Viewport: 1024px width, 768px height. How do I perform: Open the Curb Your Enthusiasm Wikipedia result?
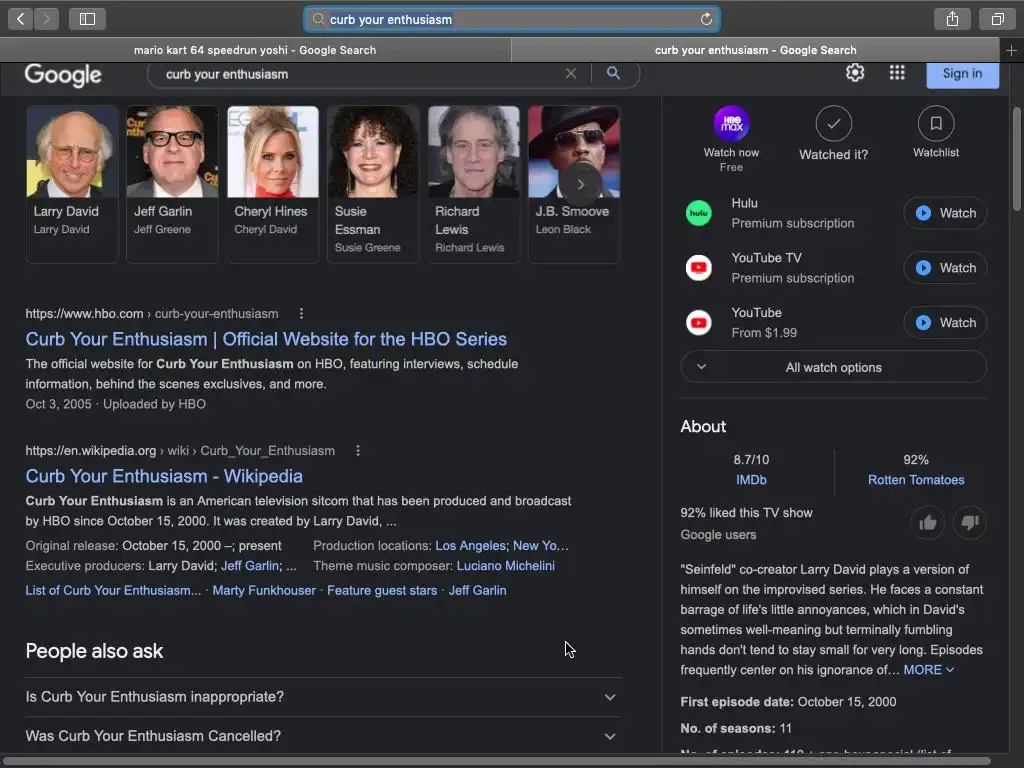(164, 476)
